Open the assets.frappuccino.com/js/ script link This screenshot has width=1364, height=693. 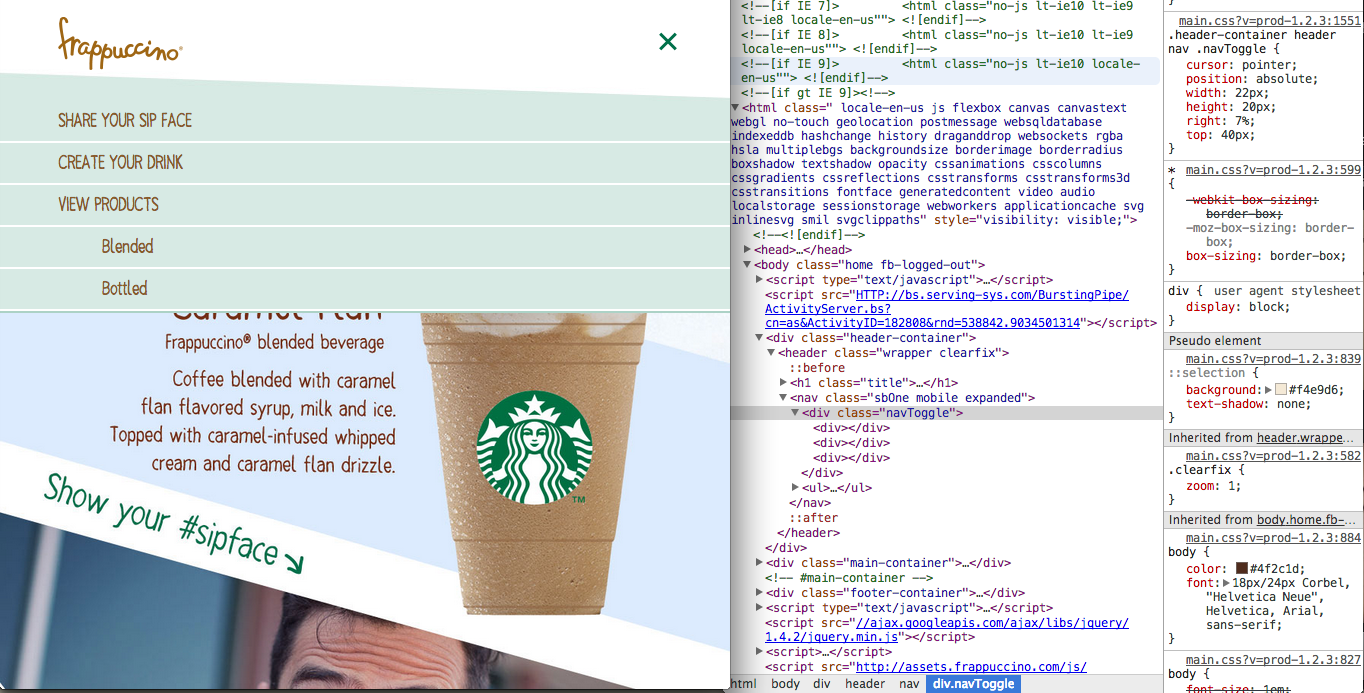point(971,667)
